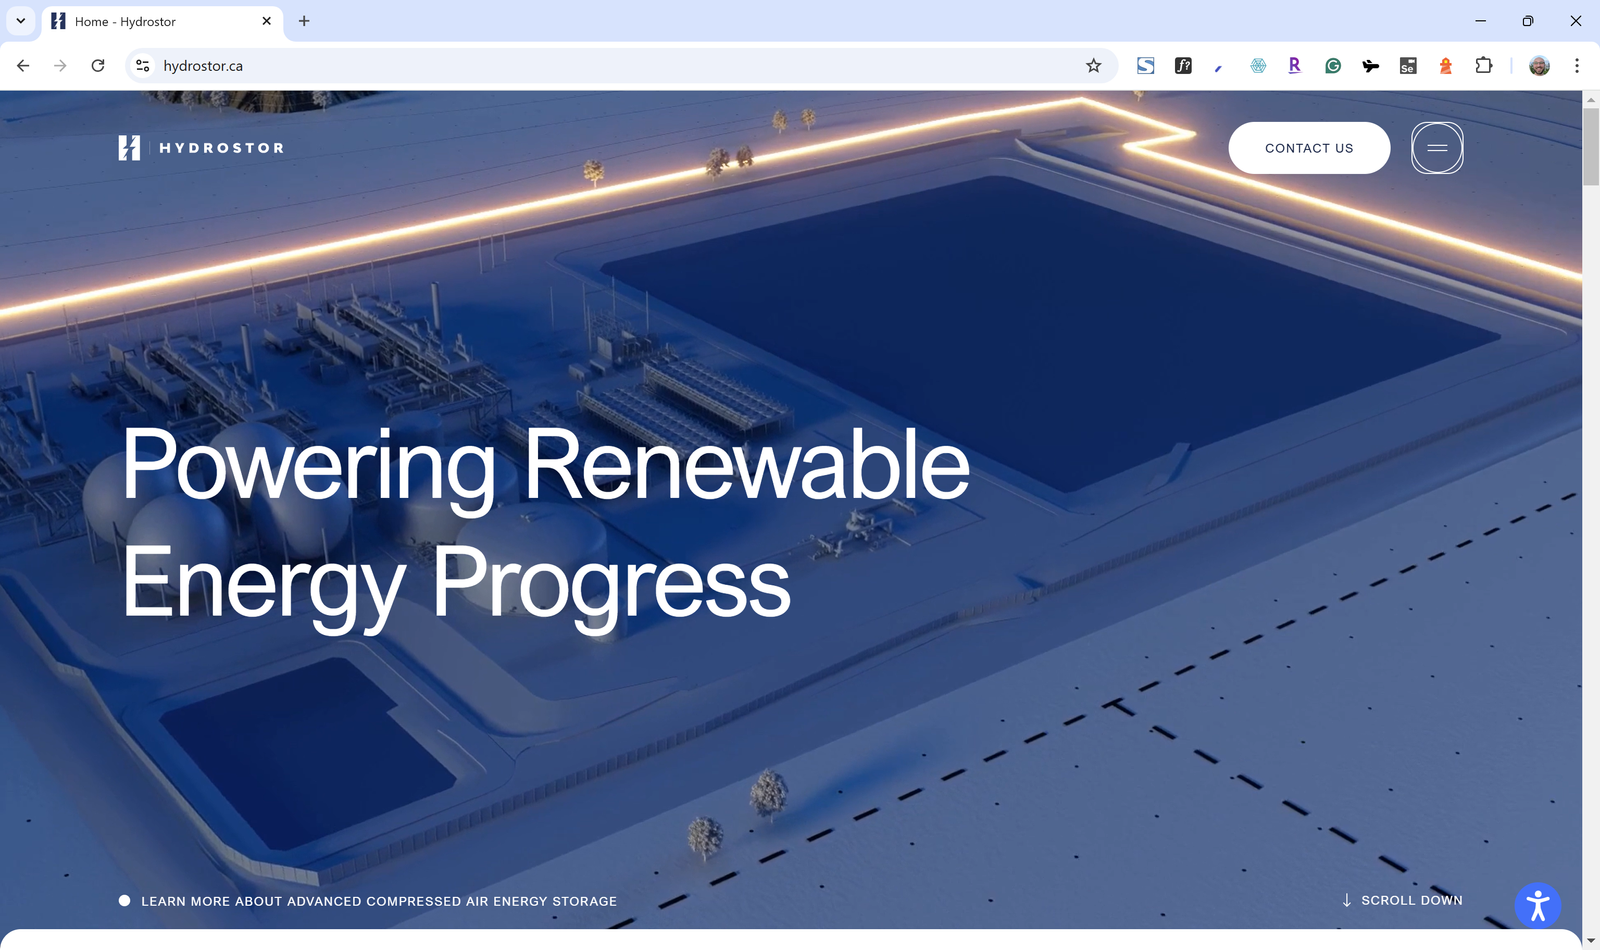Reload the current page
This screenshot has height=950, width=1600.
(98, 66)
